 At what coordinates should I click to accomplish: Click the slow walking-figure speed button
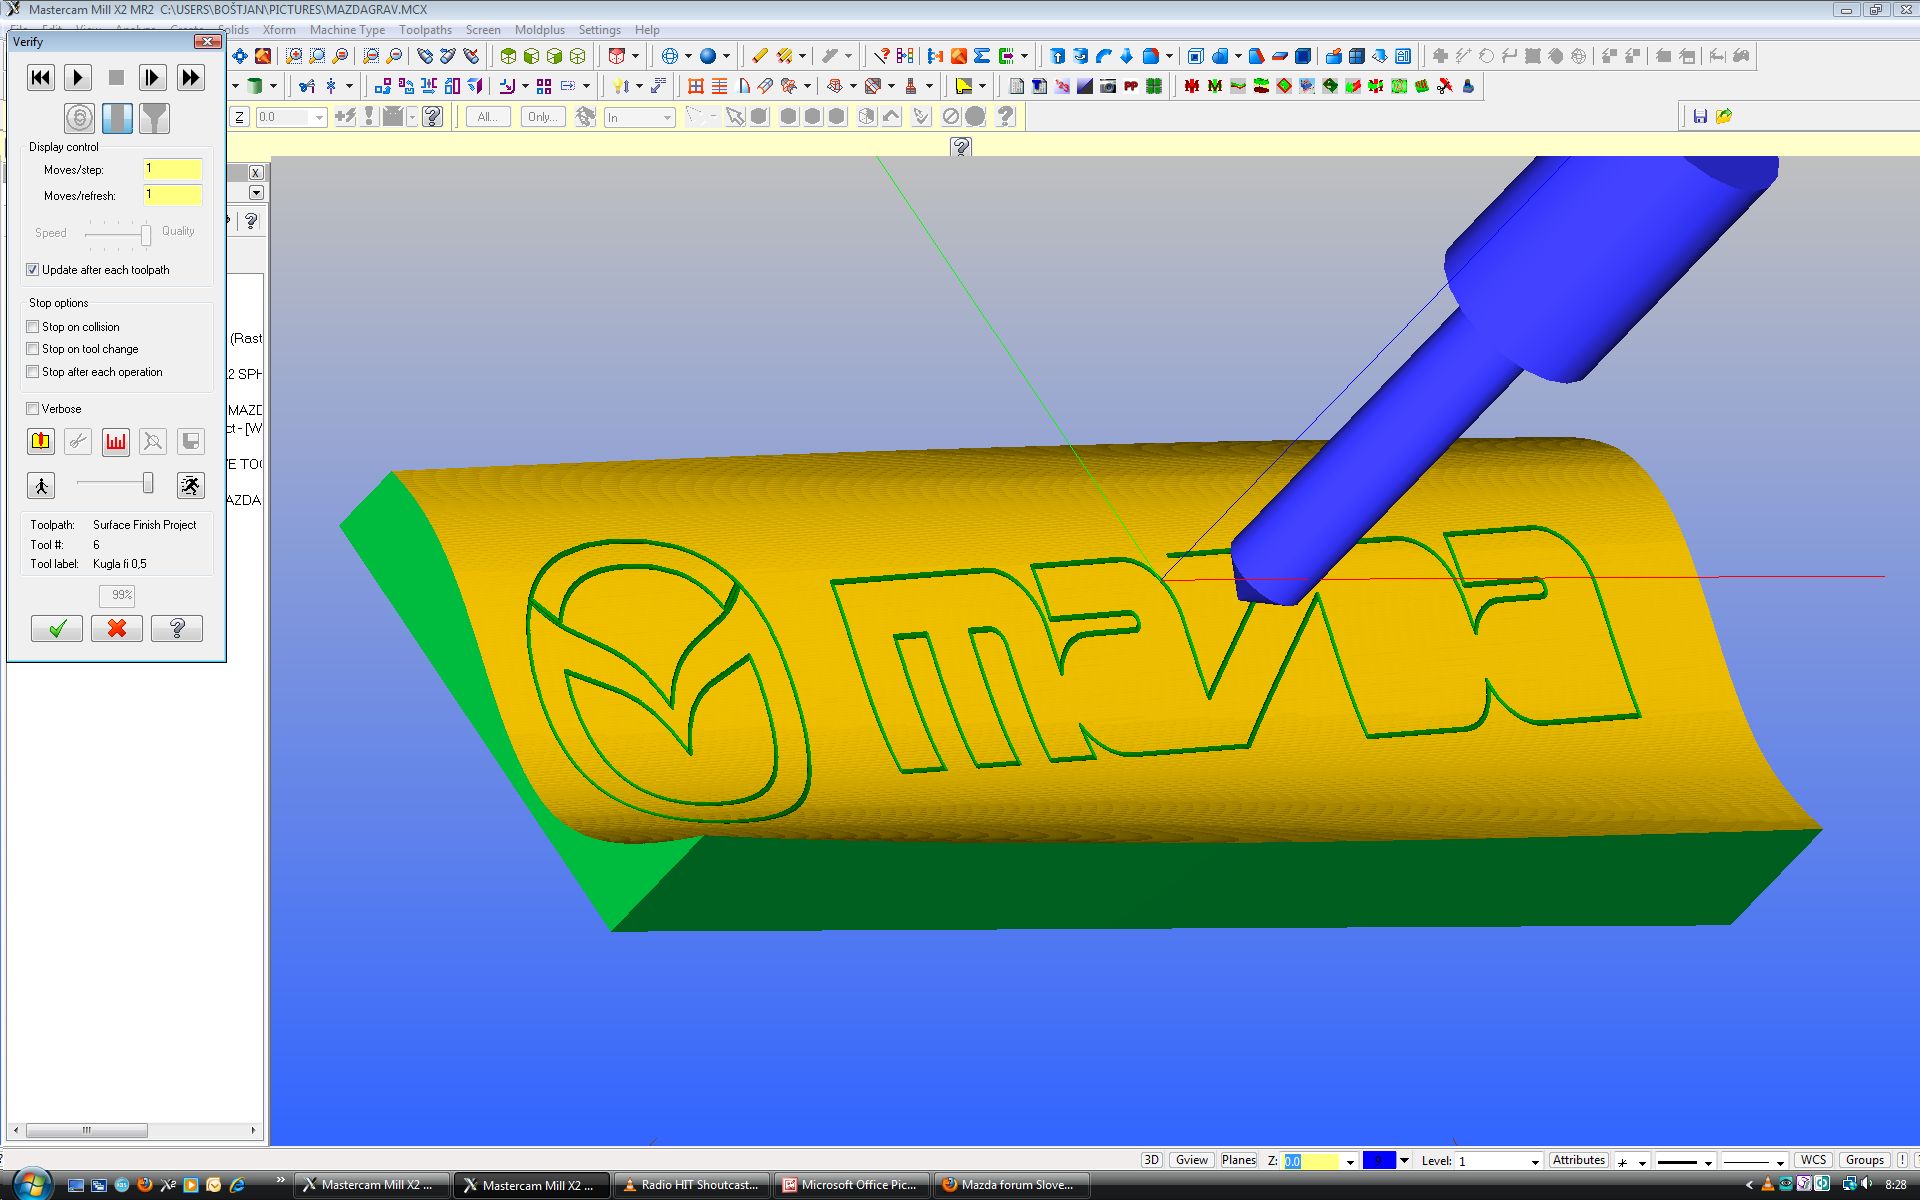click(x=41, y=485)
